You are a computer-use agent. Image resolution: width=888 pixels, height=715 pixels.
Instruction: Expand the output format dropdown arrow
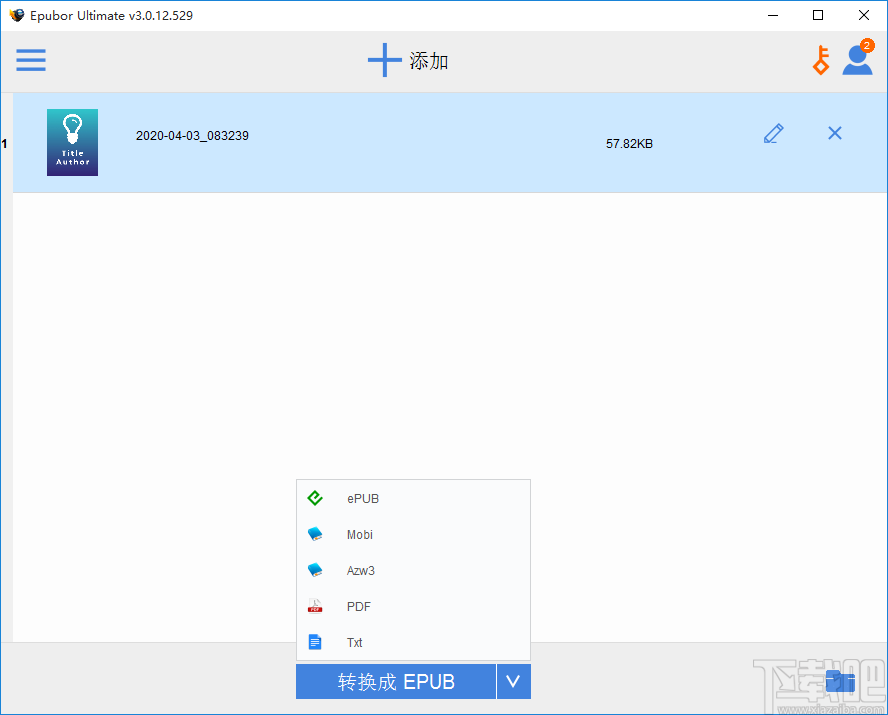513,681
